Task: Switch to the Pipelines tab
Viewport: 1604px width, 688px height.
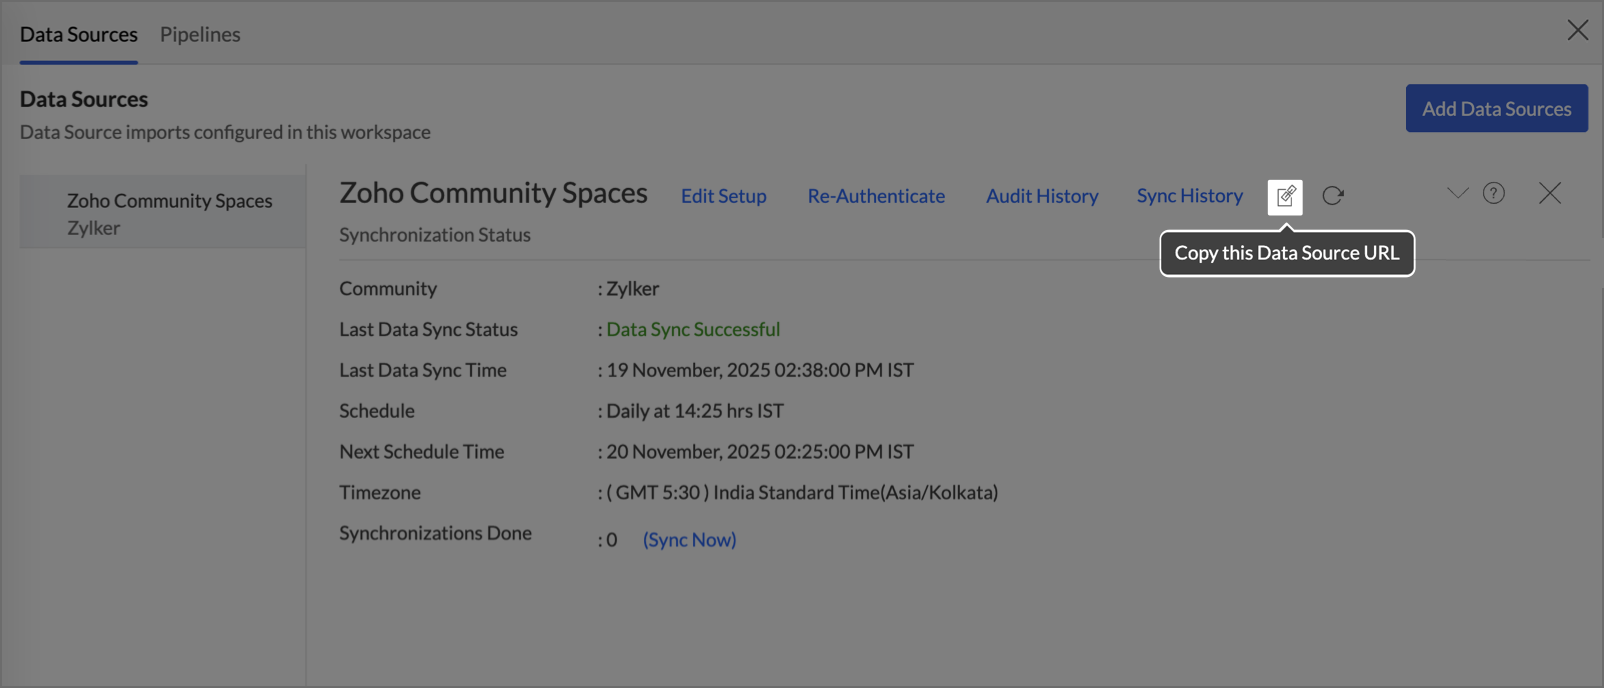Action: [200, 34]
